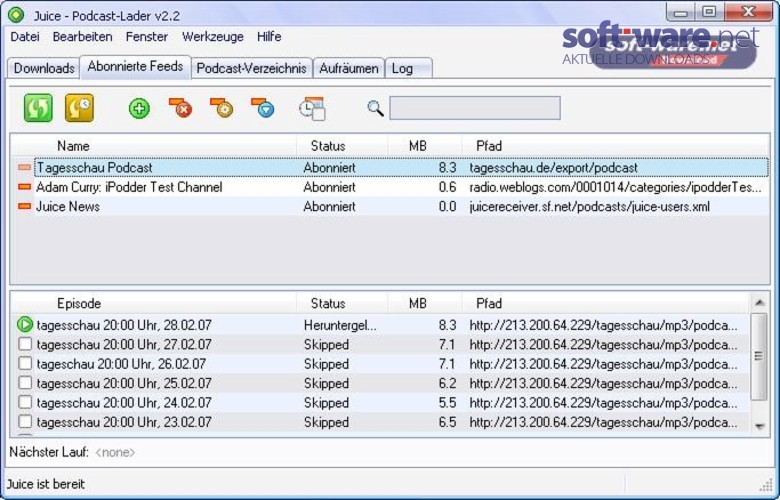Check the box for episode 25.02.07
Viewport: 780px width, 500px height.
click(25, 383)
